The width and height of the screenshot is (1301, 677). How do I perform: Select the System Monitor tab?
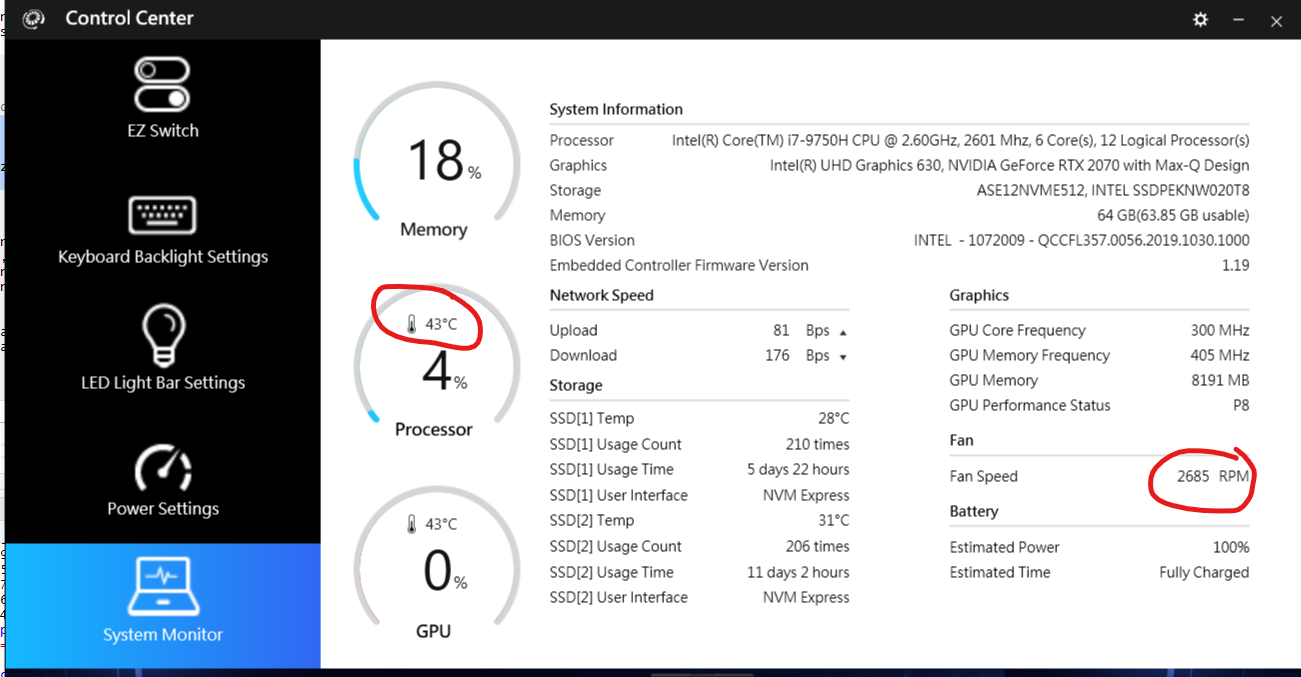[162, 606]
